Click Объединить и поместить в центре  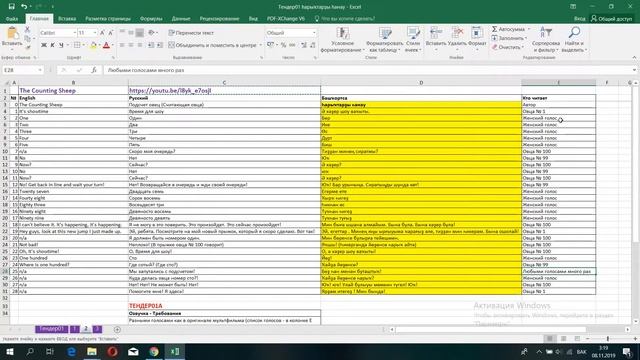(x=212, y=45)
